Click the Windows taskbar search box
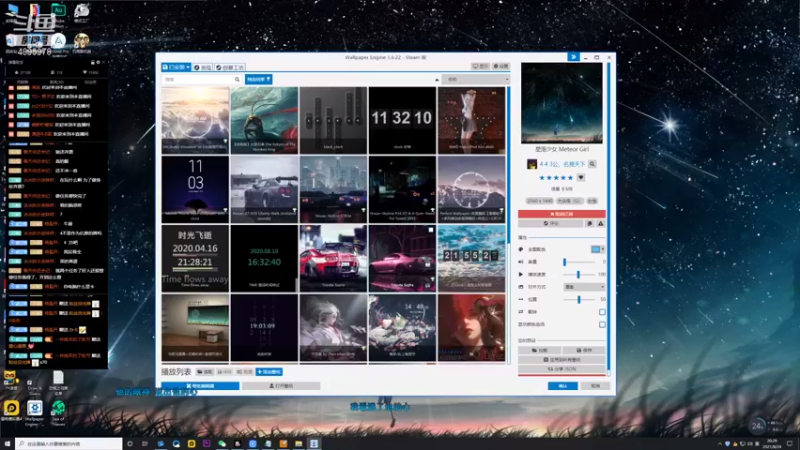800x450 pixels. pyautogui.click(x=69, y=444)
